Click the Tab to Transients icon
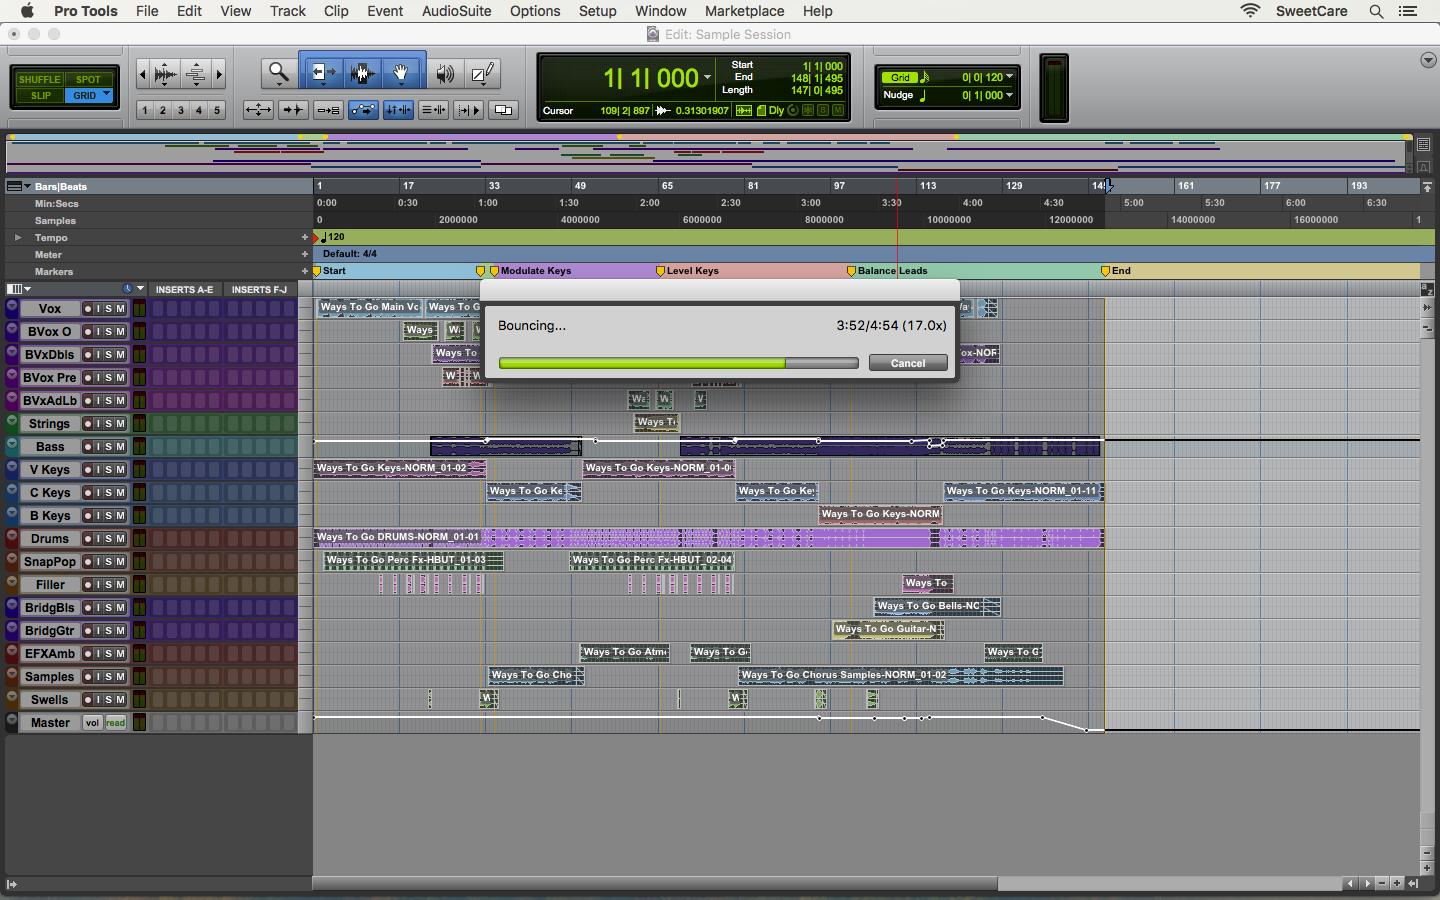This screenshot has height=900, width=1440. 293,110
